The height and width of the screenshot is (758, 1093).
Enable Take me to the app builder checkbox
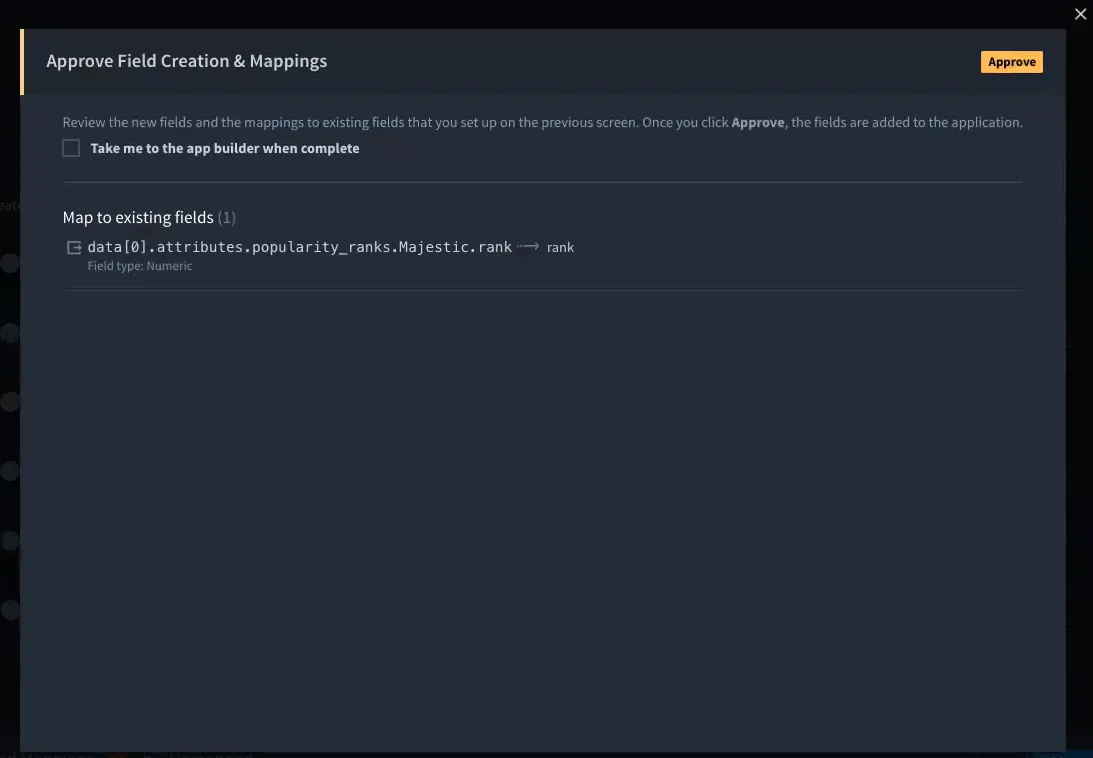tap(71, 148)
